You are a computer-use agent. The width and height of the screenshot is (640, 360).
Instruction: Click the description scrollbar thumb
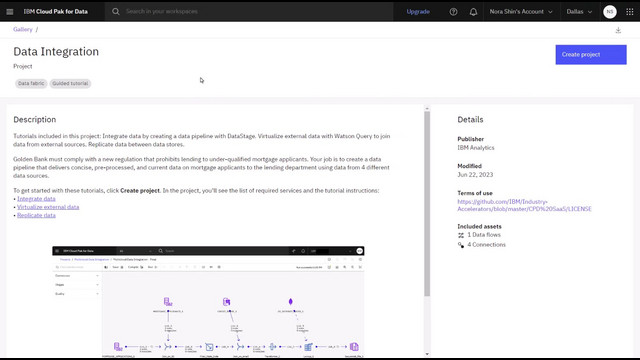point(427,204)
